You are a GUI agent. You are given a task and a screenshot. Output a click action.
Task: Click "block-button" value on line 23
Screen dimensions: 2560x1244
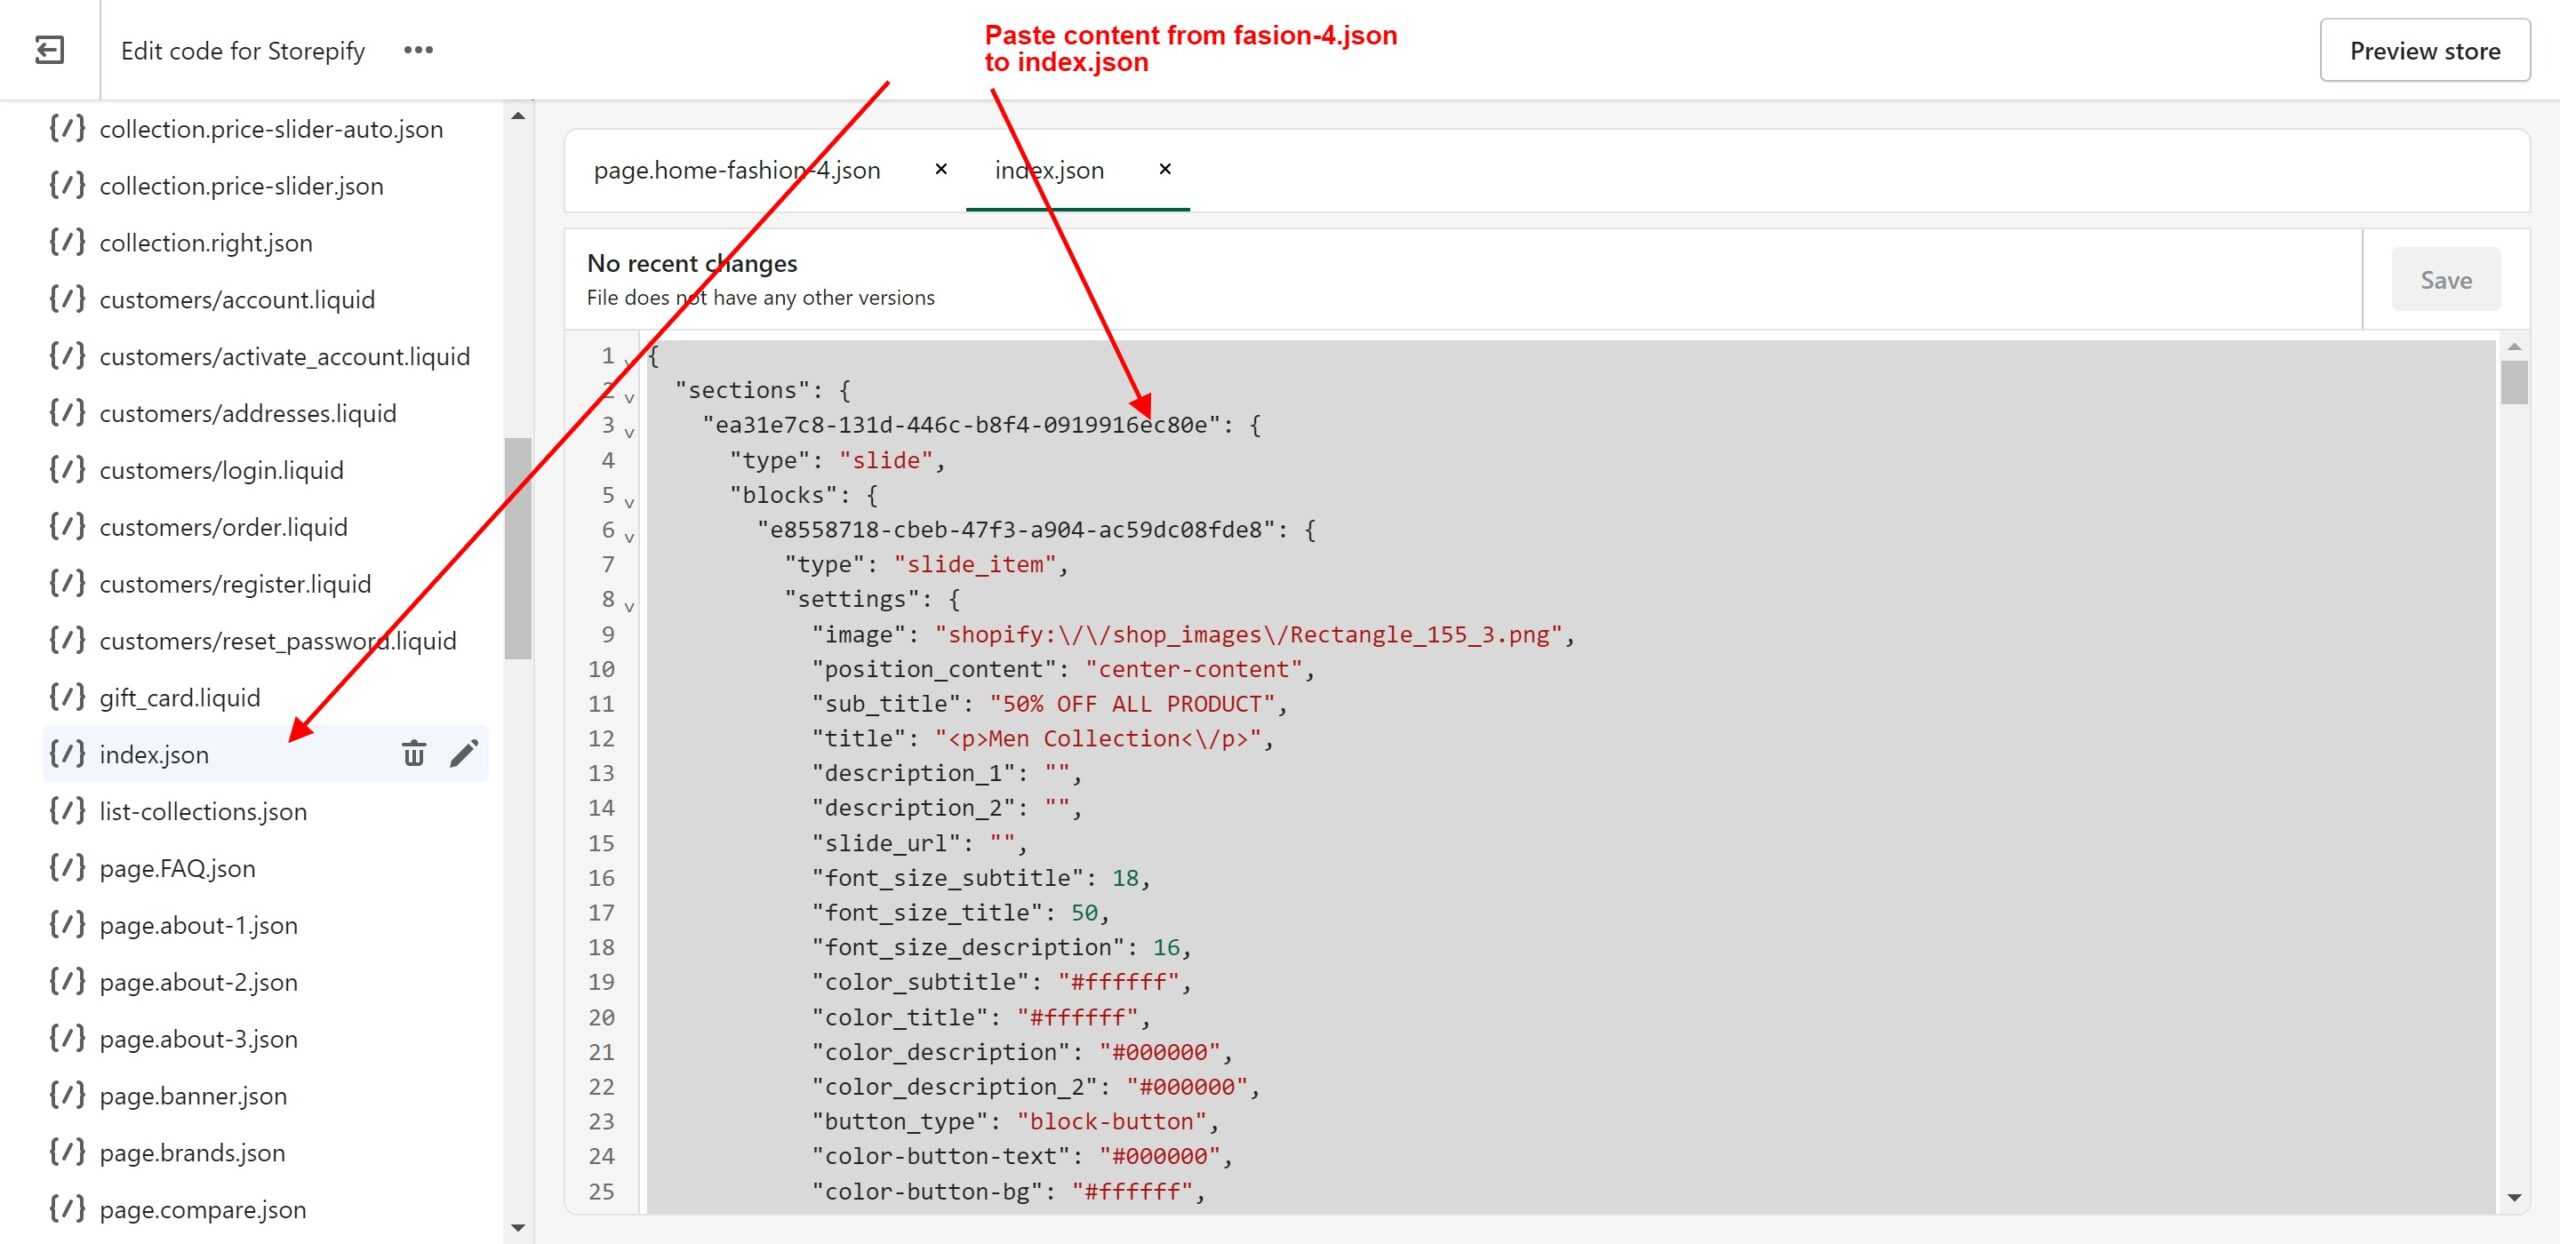click(x=1112, y=1122)
